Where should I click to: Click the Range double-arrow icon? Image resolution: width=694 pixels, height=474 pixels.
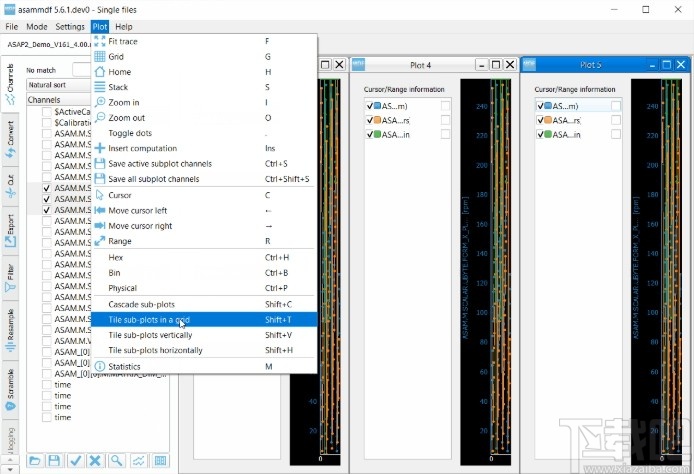(100, 241)
